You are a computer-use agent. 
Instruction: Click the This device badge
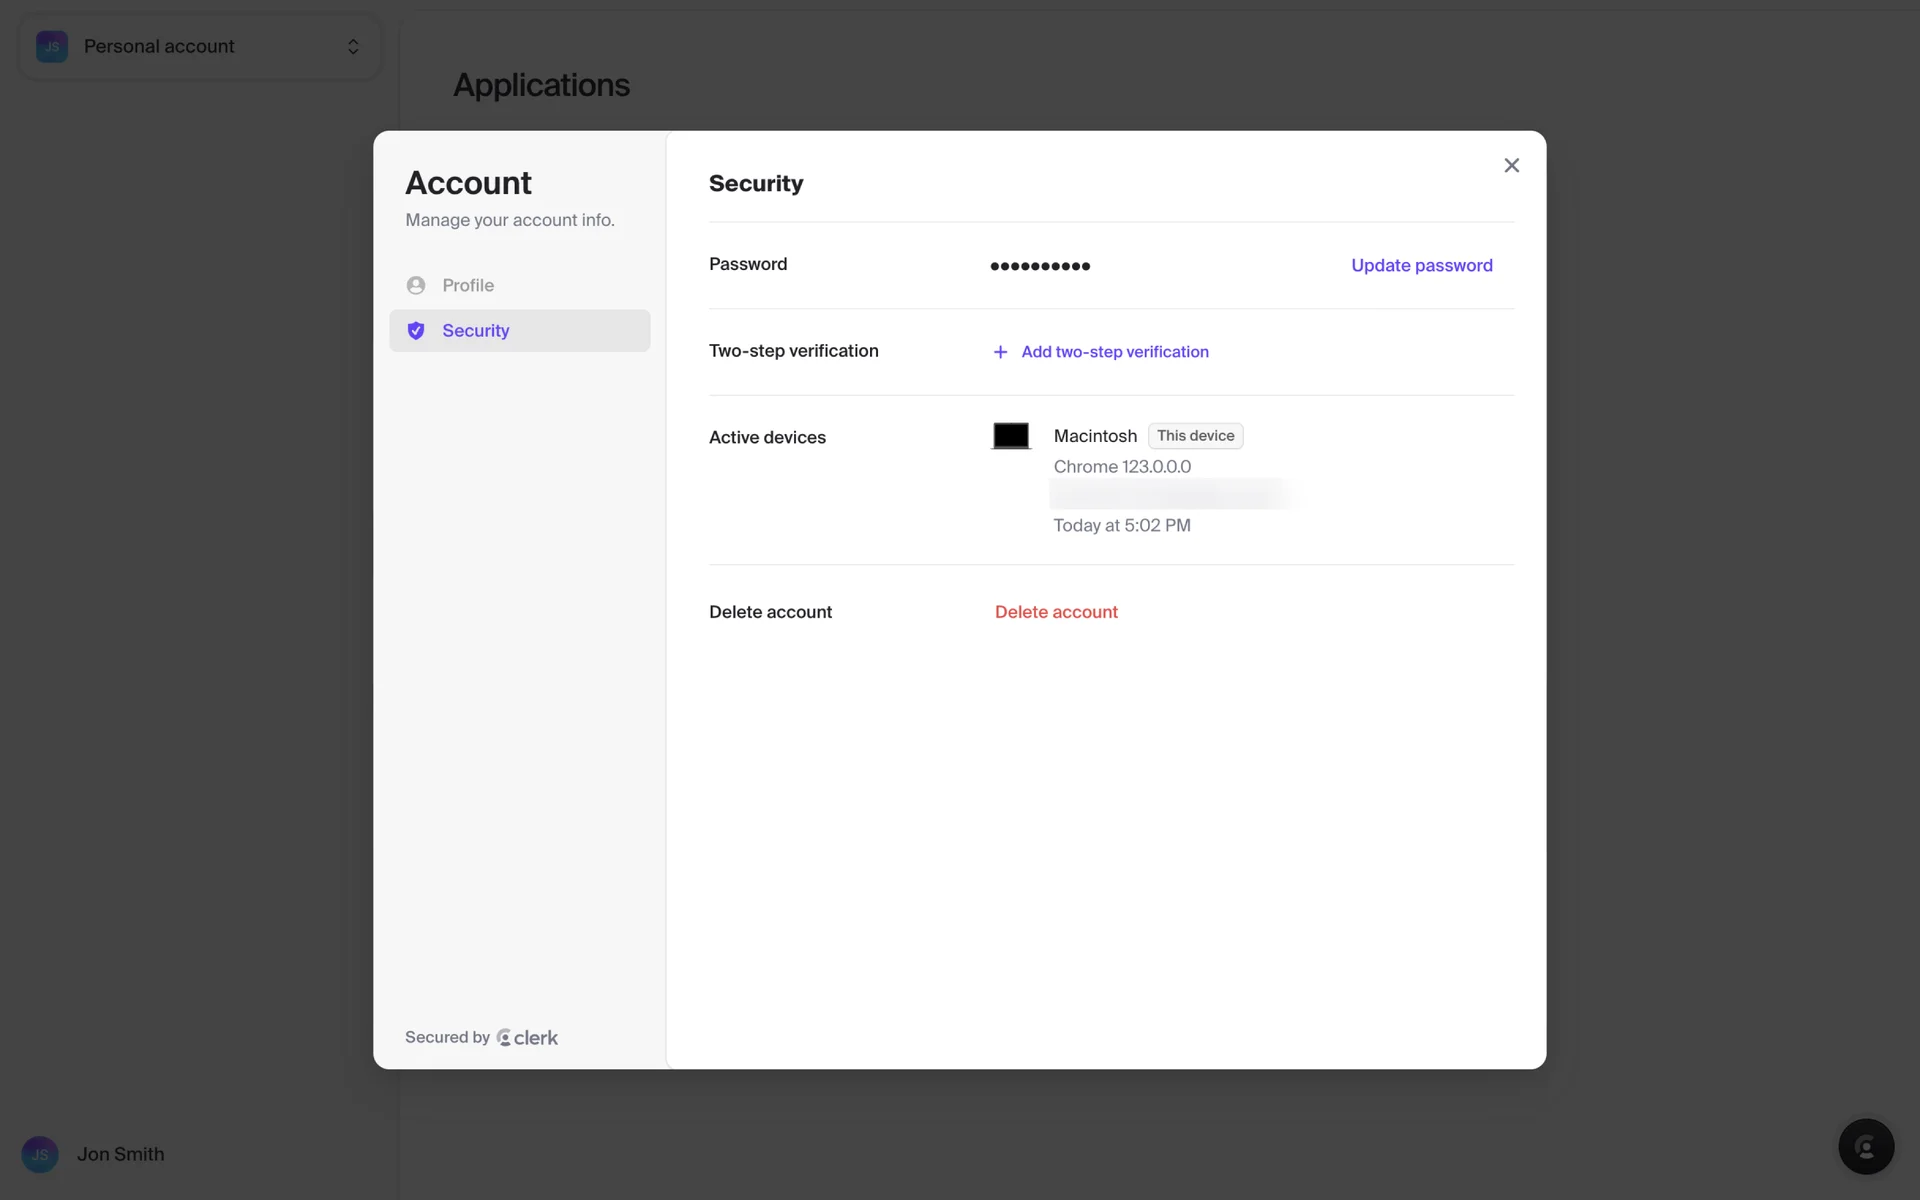pyautogui.click(x=1195, y=436)
